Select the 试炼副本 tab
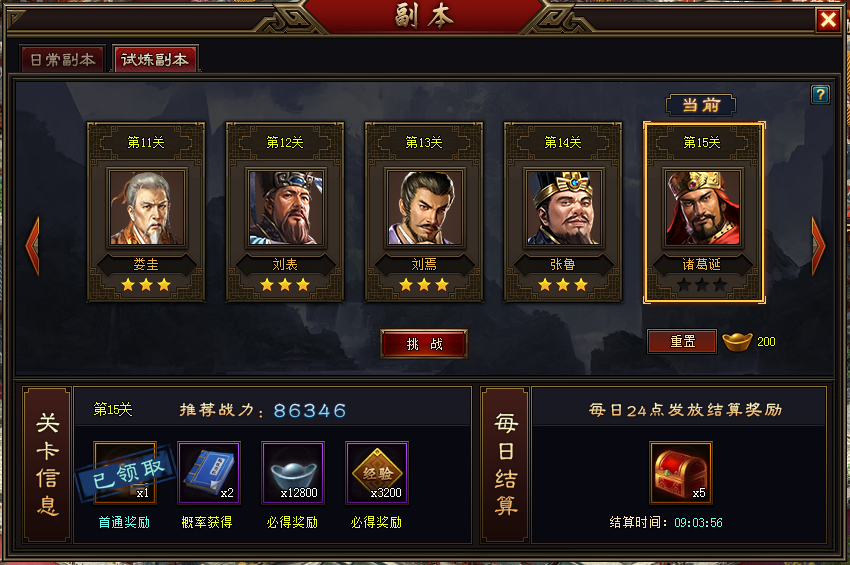This screenshot has width=850, height=565. (155, 59)
